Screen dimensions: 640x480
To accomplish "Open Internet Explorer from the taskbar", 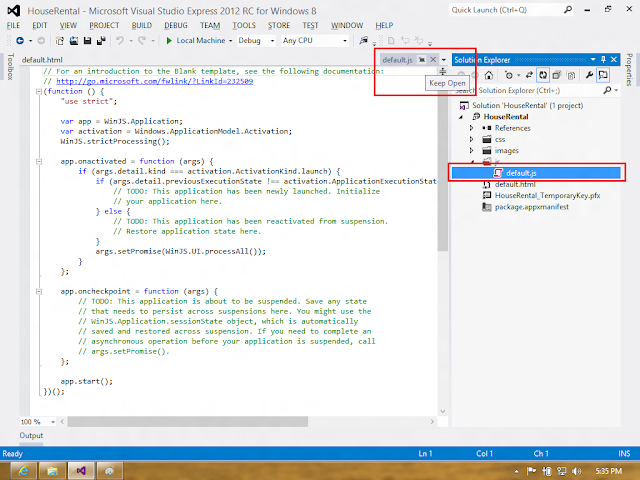I will click(24, 471).
